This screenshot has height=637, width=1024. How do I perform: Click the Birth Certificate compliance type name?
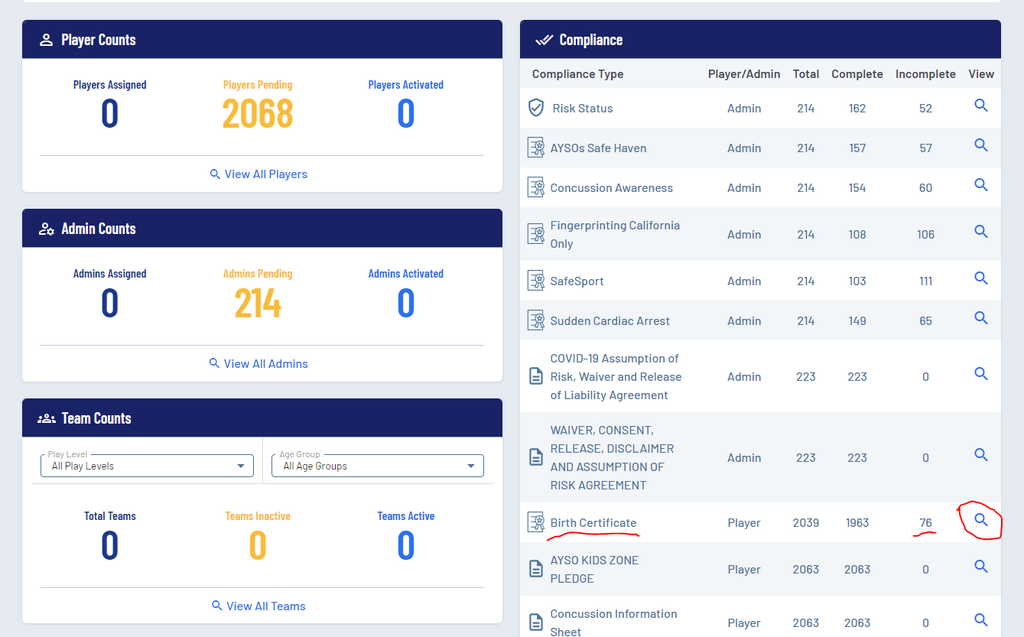tap(593, 523)
